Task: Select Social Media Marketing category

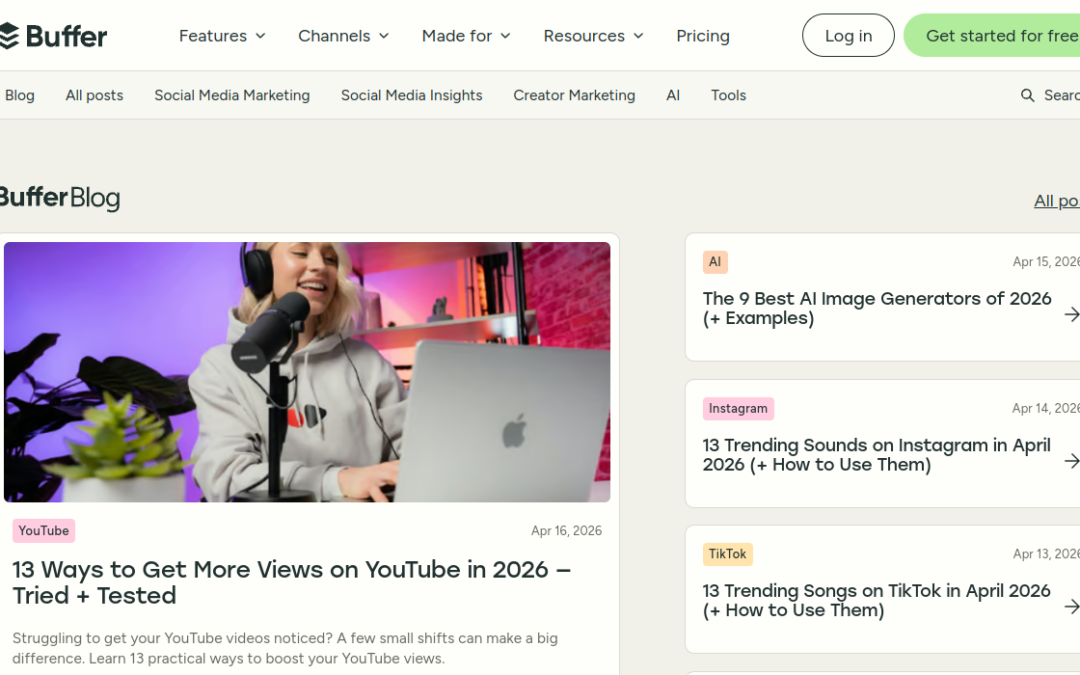Action: point(232,95)
